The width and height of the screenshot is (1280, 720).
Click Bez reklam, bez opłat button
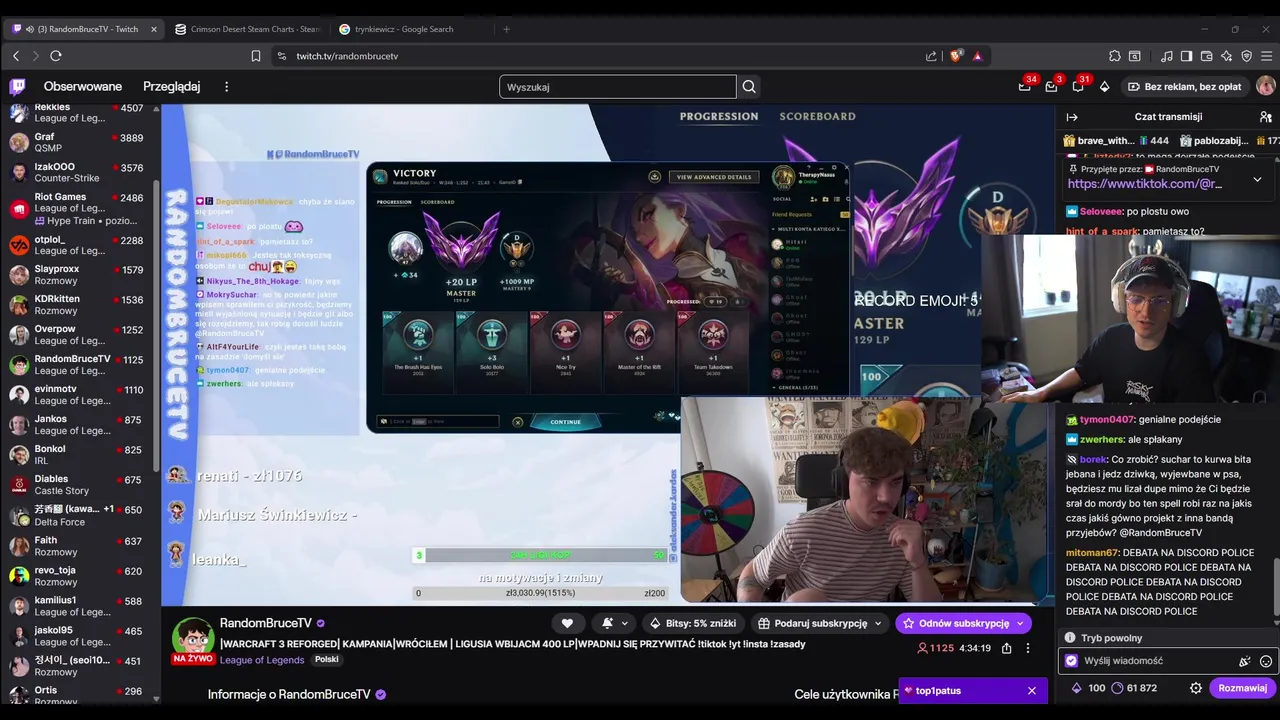point(1184,87)
